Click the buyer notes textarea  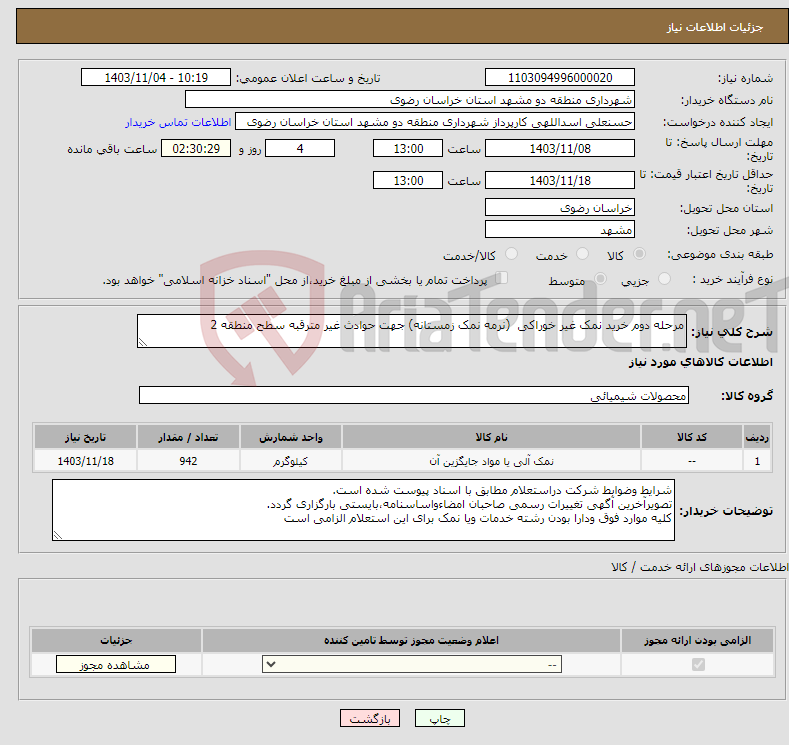coord(363,510)
